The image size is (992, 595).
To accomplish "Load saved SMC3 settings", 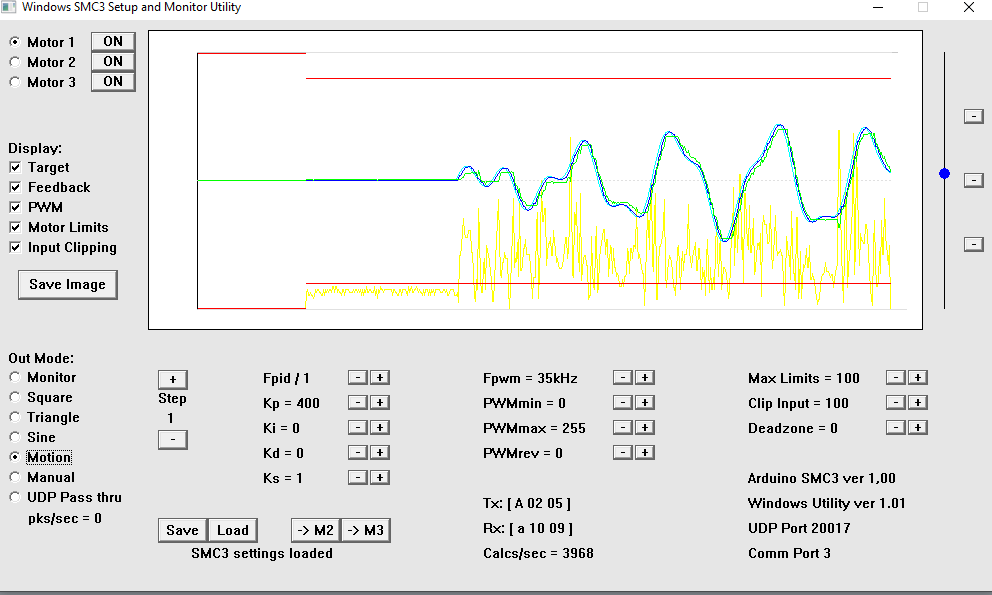I will click(x=232, y=530).
